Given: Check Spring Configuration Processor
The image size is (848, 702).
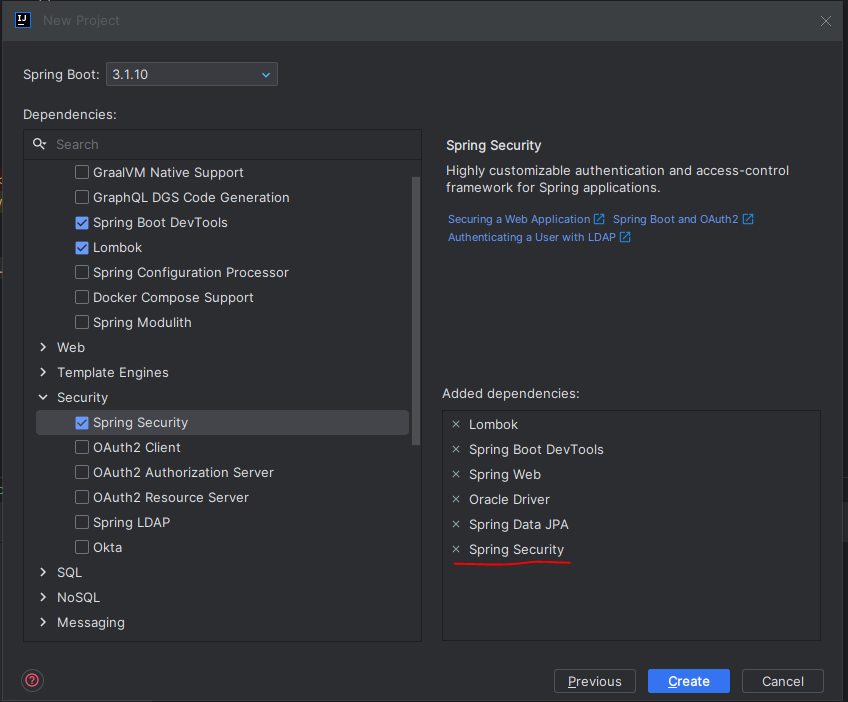Looking at the screenshot, I should (82, 273).
